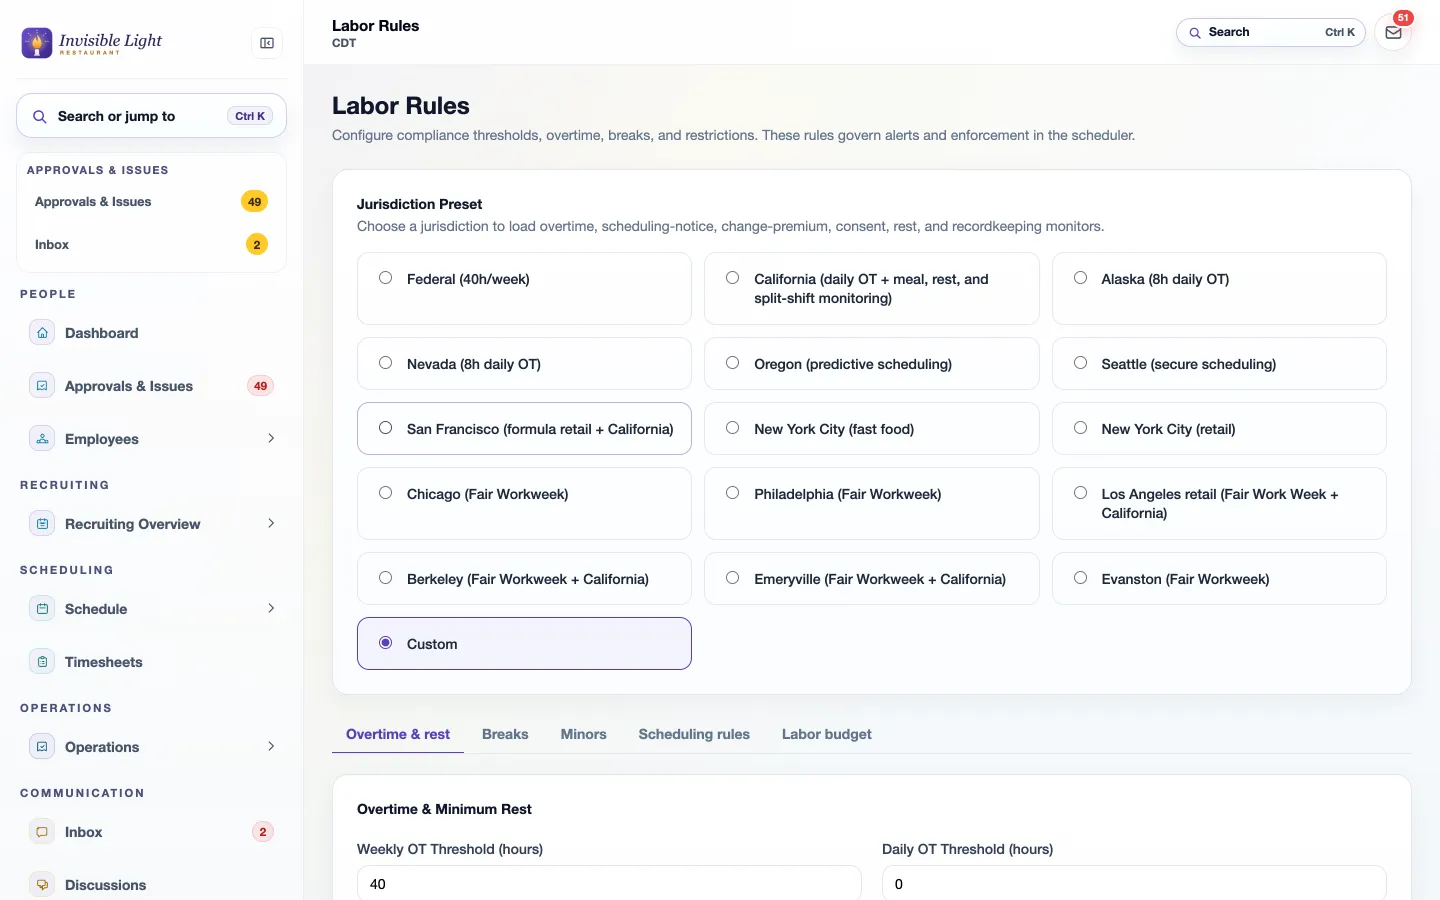
Task: Collapse the sidebar panel icon
Action: [x=267, y=43]
